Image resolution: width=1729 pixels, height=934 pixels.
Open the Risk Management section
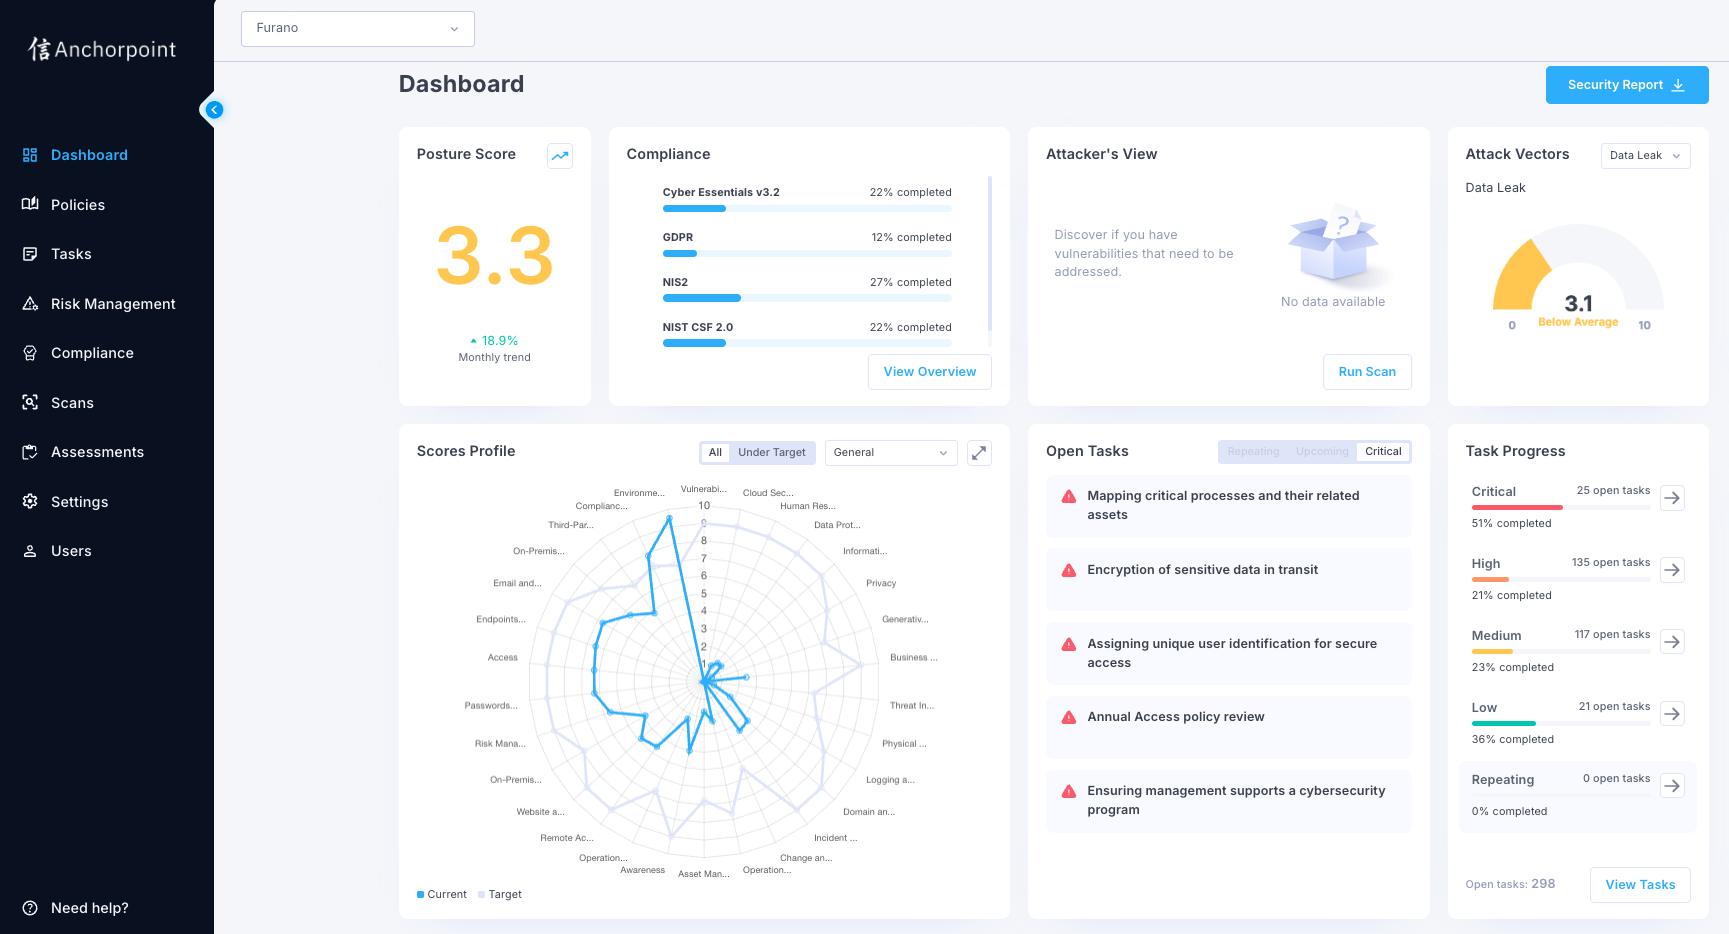point(113,303)
